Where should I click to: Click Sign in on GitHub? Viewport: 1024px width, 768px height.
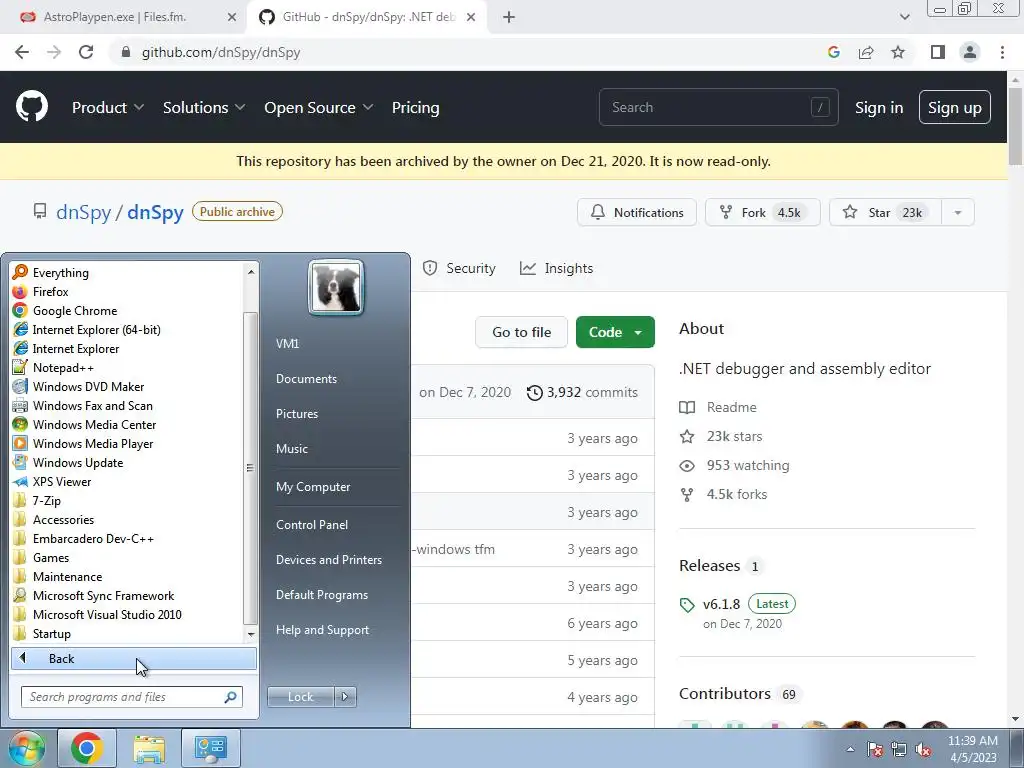click(x=879, y=107)
